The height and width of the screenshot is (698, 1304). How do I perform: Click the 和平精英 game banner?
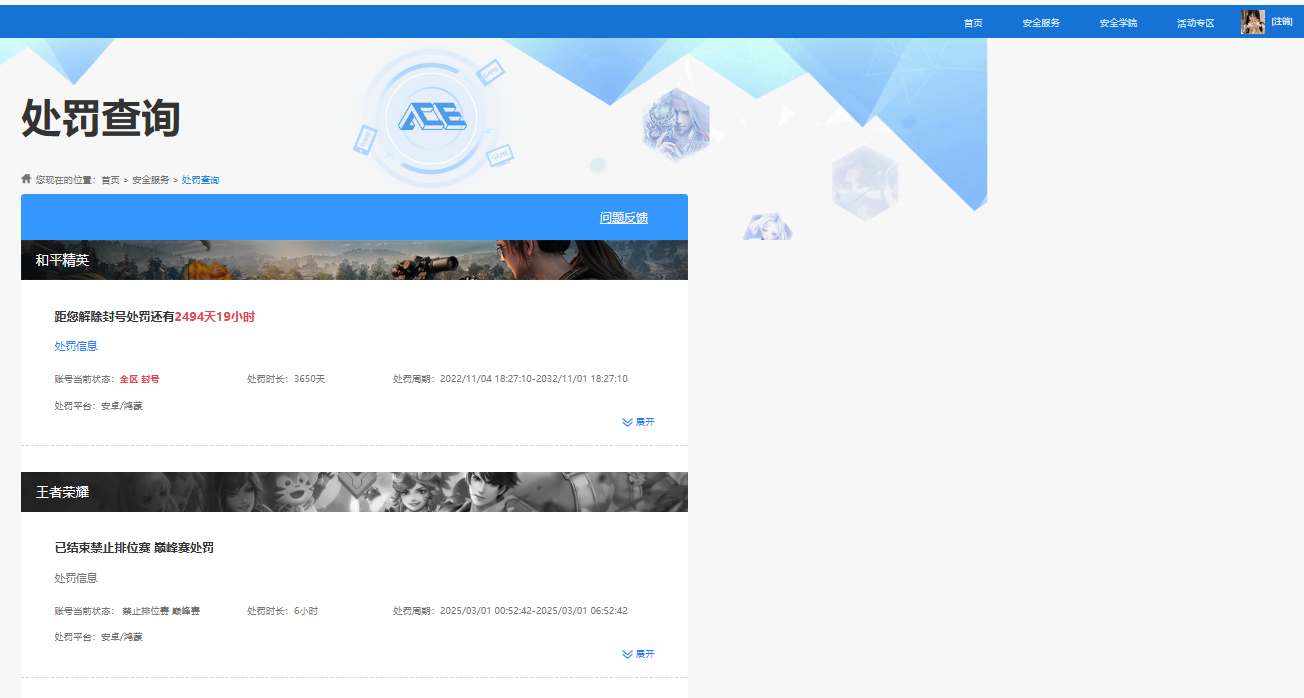354,260
